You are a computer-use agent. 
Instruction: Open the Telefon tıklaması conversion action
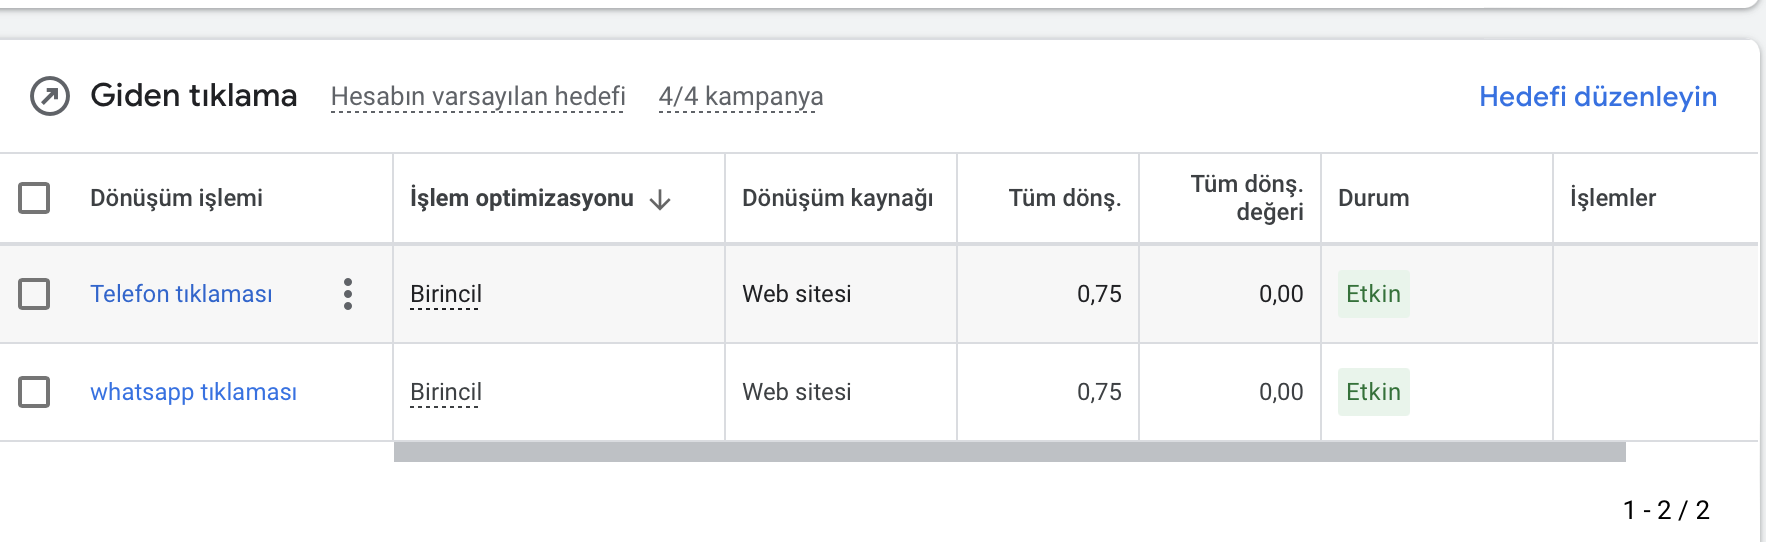pos(181,294)
